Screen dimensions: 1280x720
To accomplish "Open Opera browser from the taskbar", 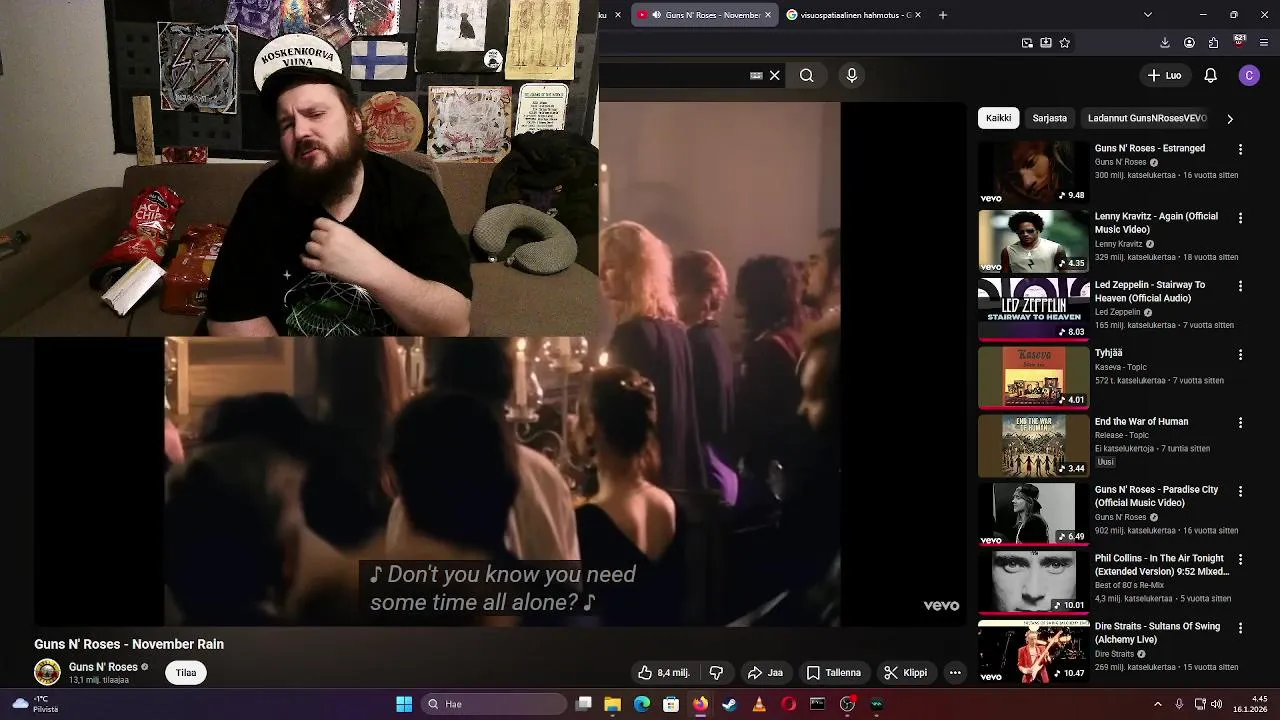I will [x=788, y=704].
